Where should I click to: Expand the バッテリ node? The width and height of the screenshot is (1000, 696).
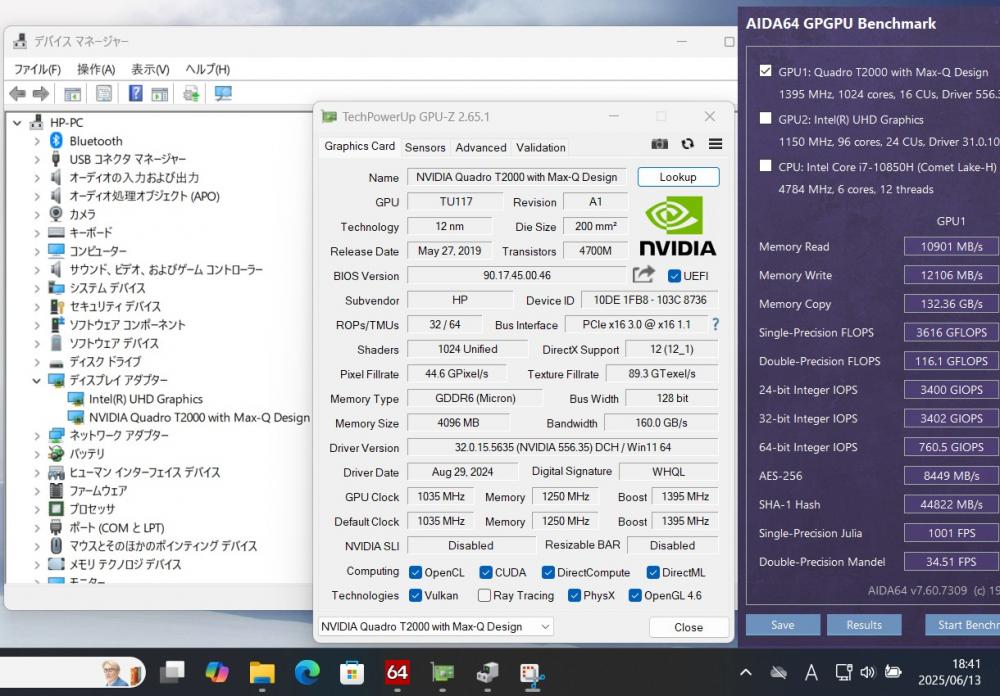point(37,454)
